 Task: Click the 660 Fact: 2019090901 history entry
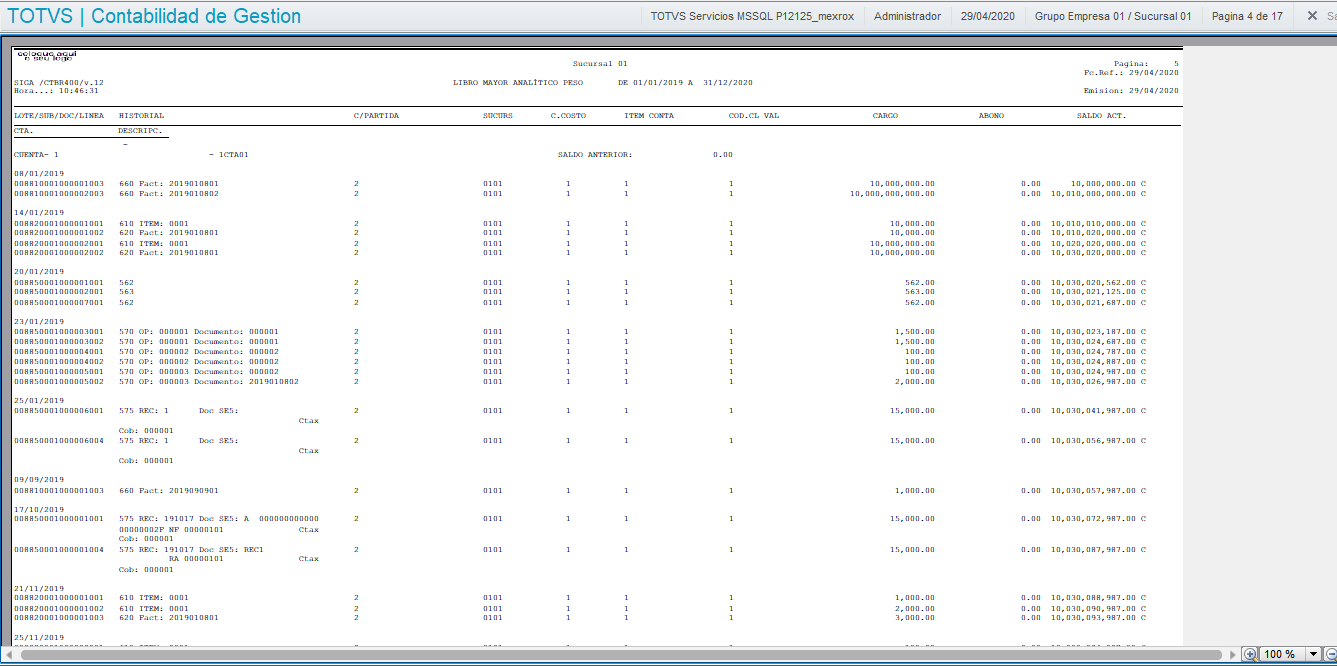168,491
